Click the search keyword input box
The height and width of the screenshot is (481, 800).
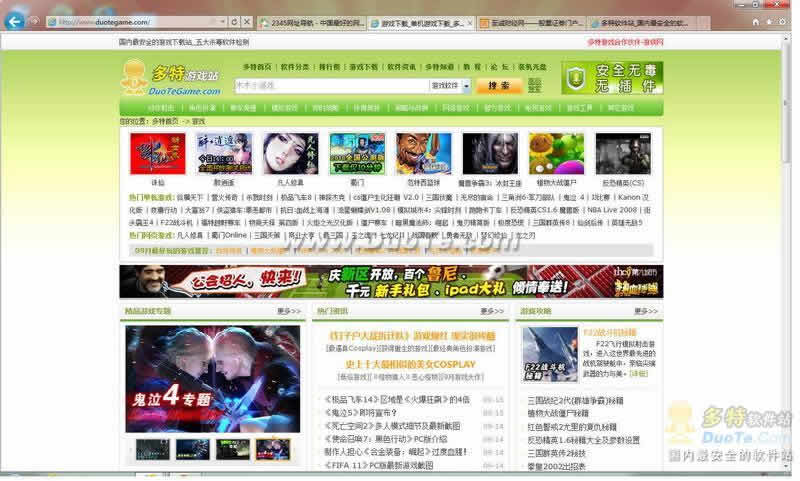(330, 86)
